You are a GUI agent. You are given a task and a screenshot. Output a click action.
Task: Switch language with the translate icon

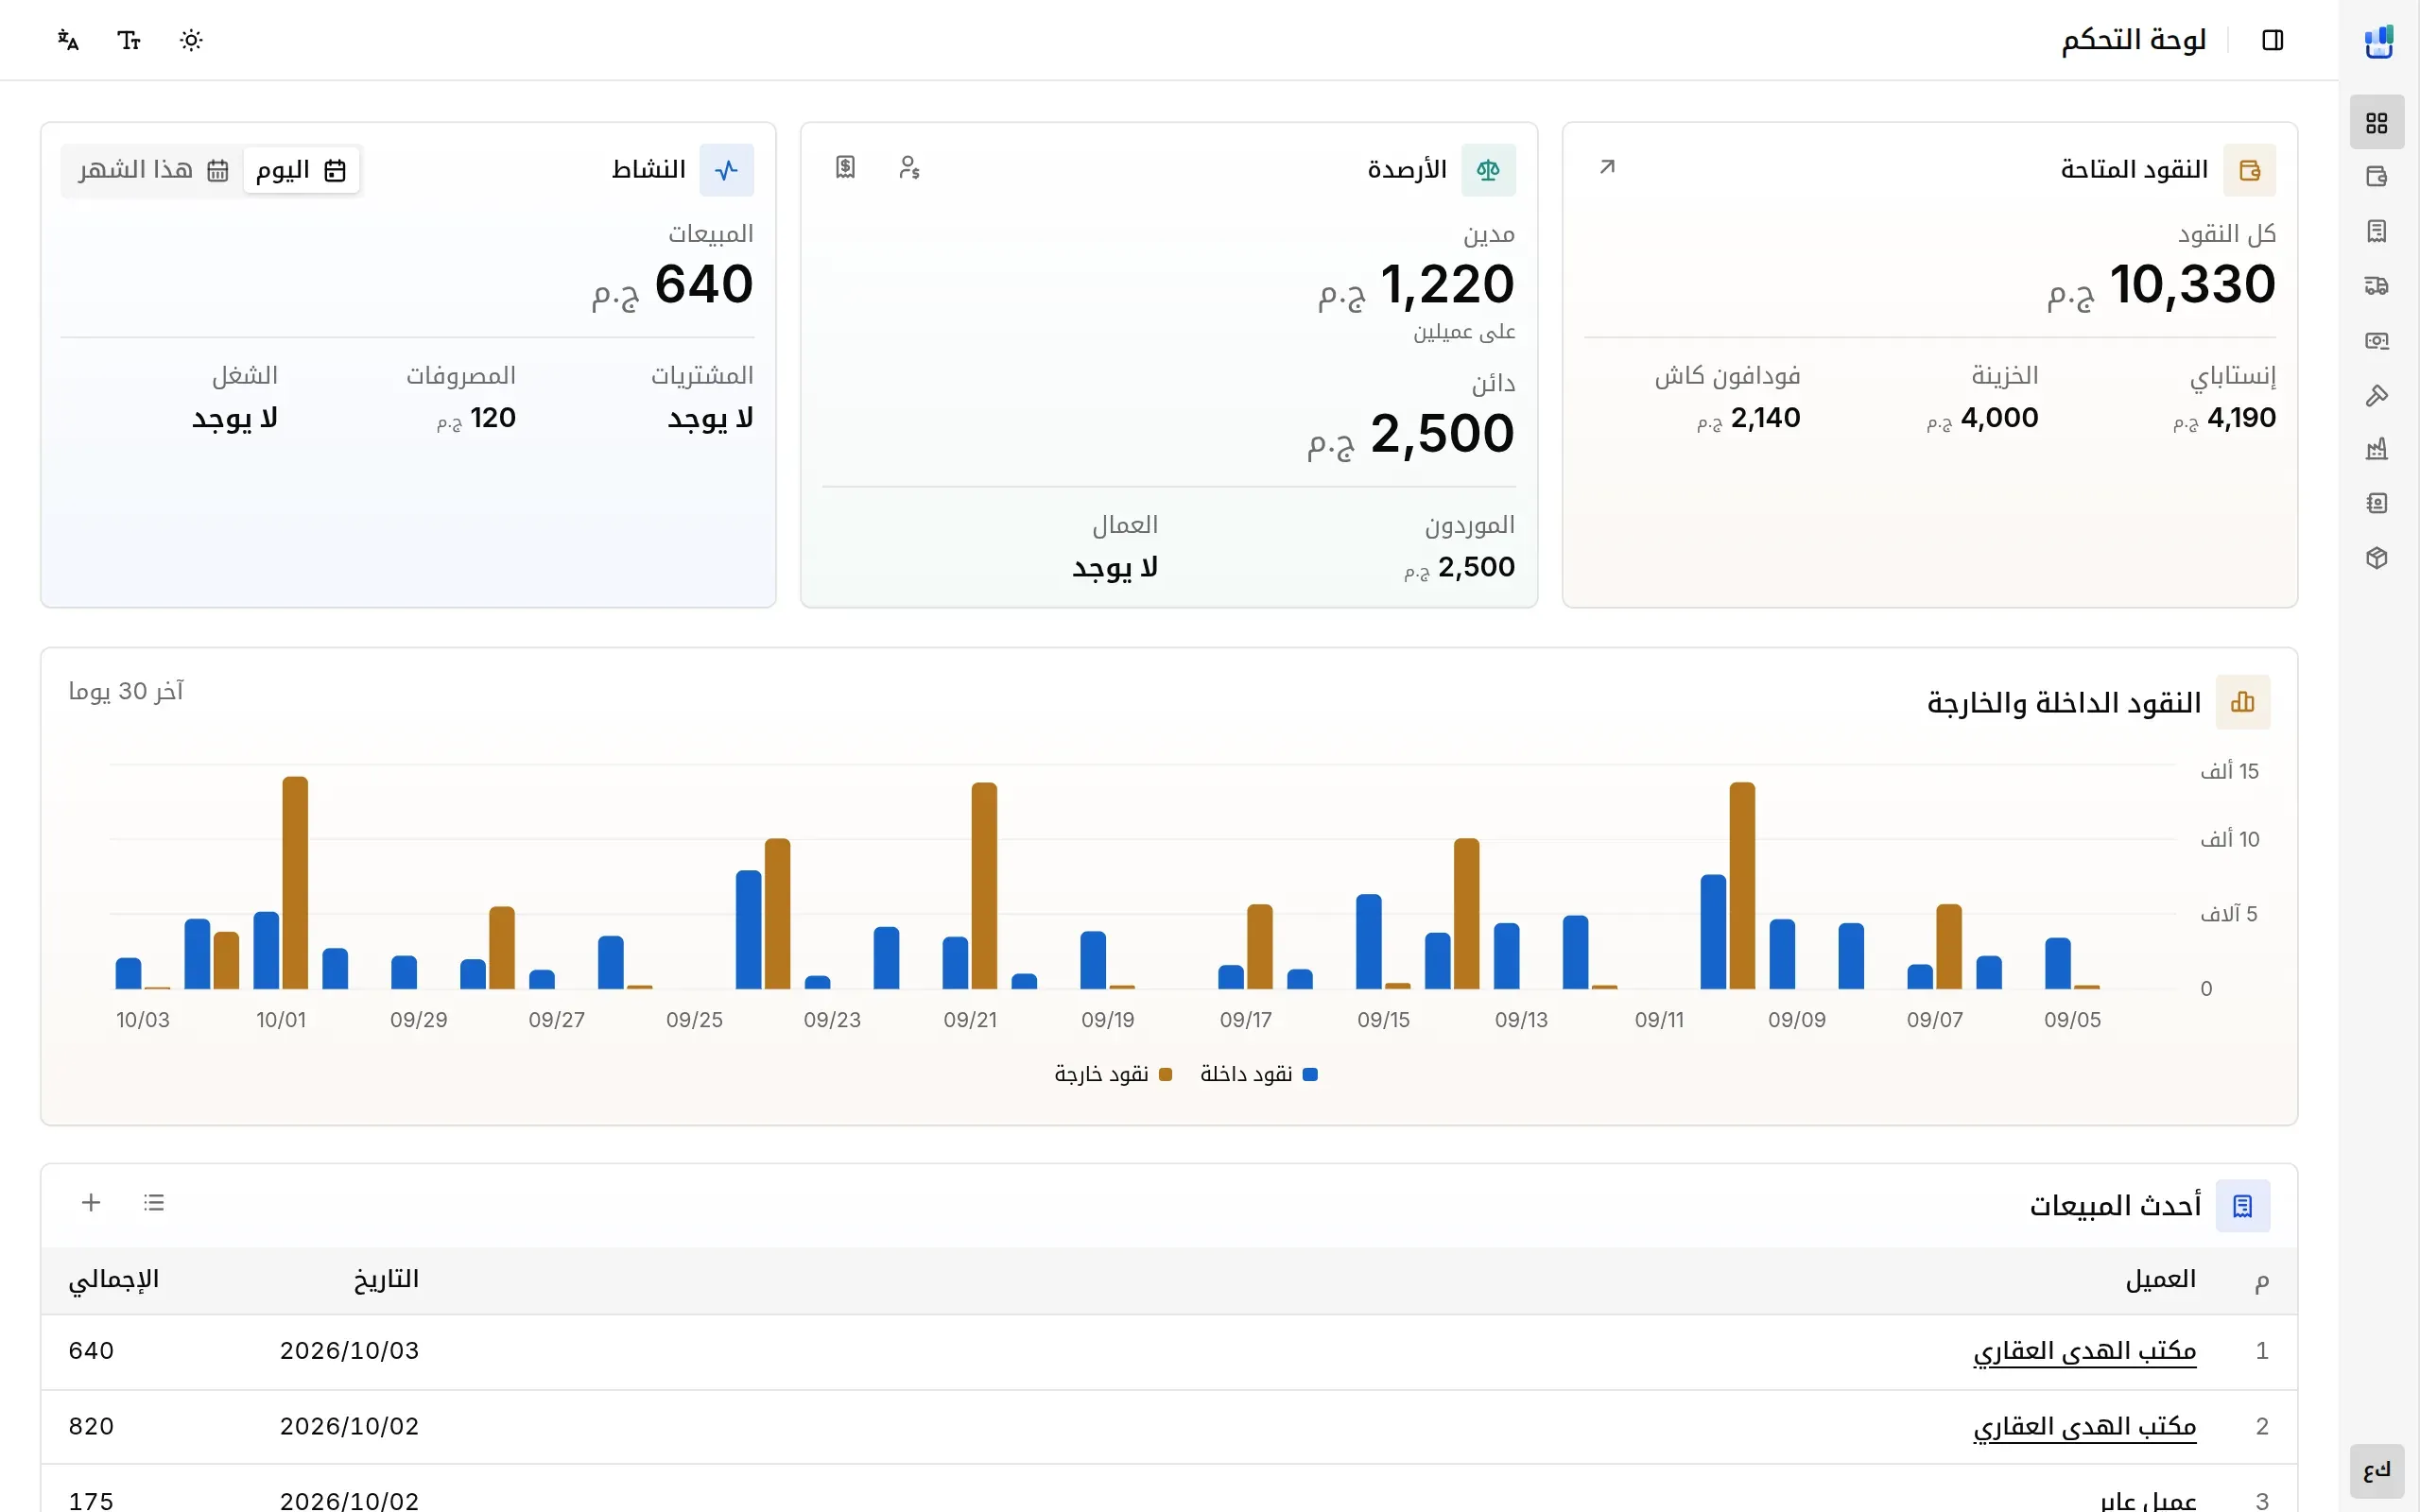[x=68, y=40]
